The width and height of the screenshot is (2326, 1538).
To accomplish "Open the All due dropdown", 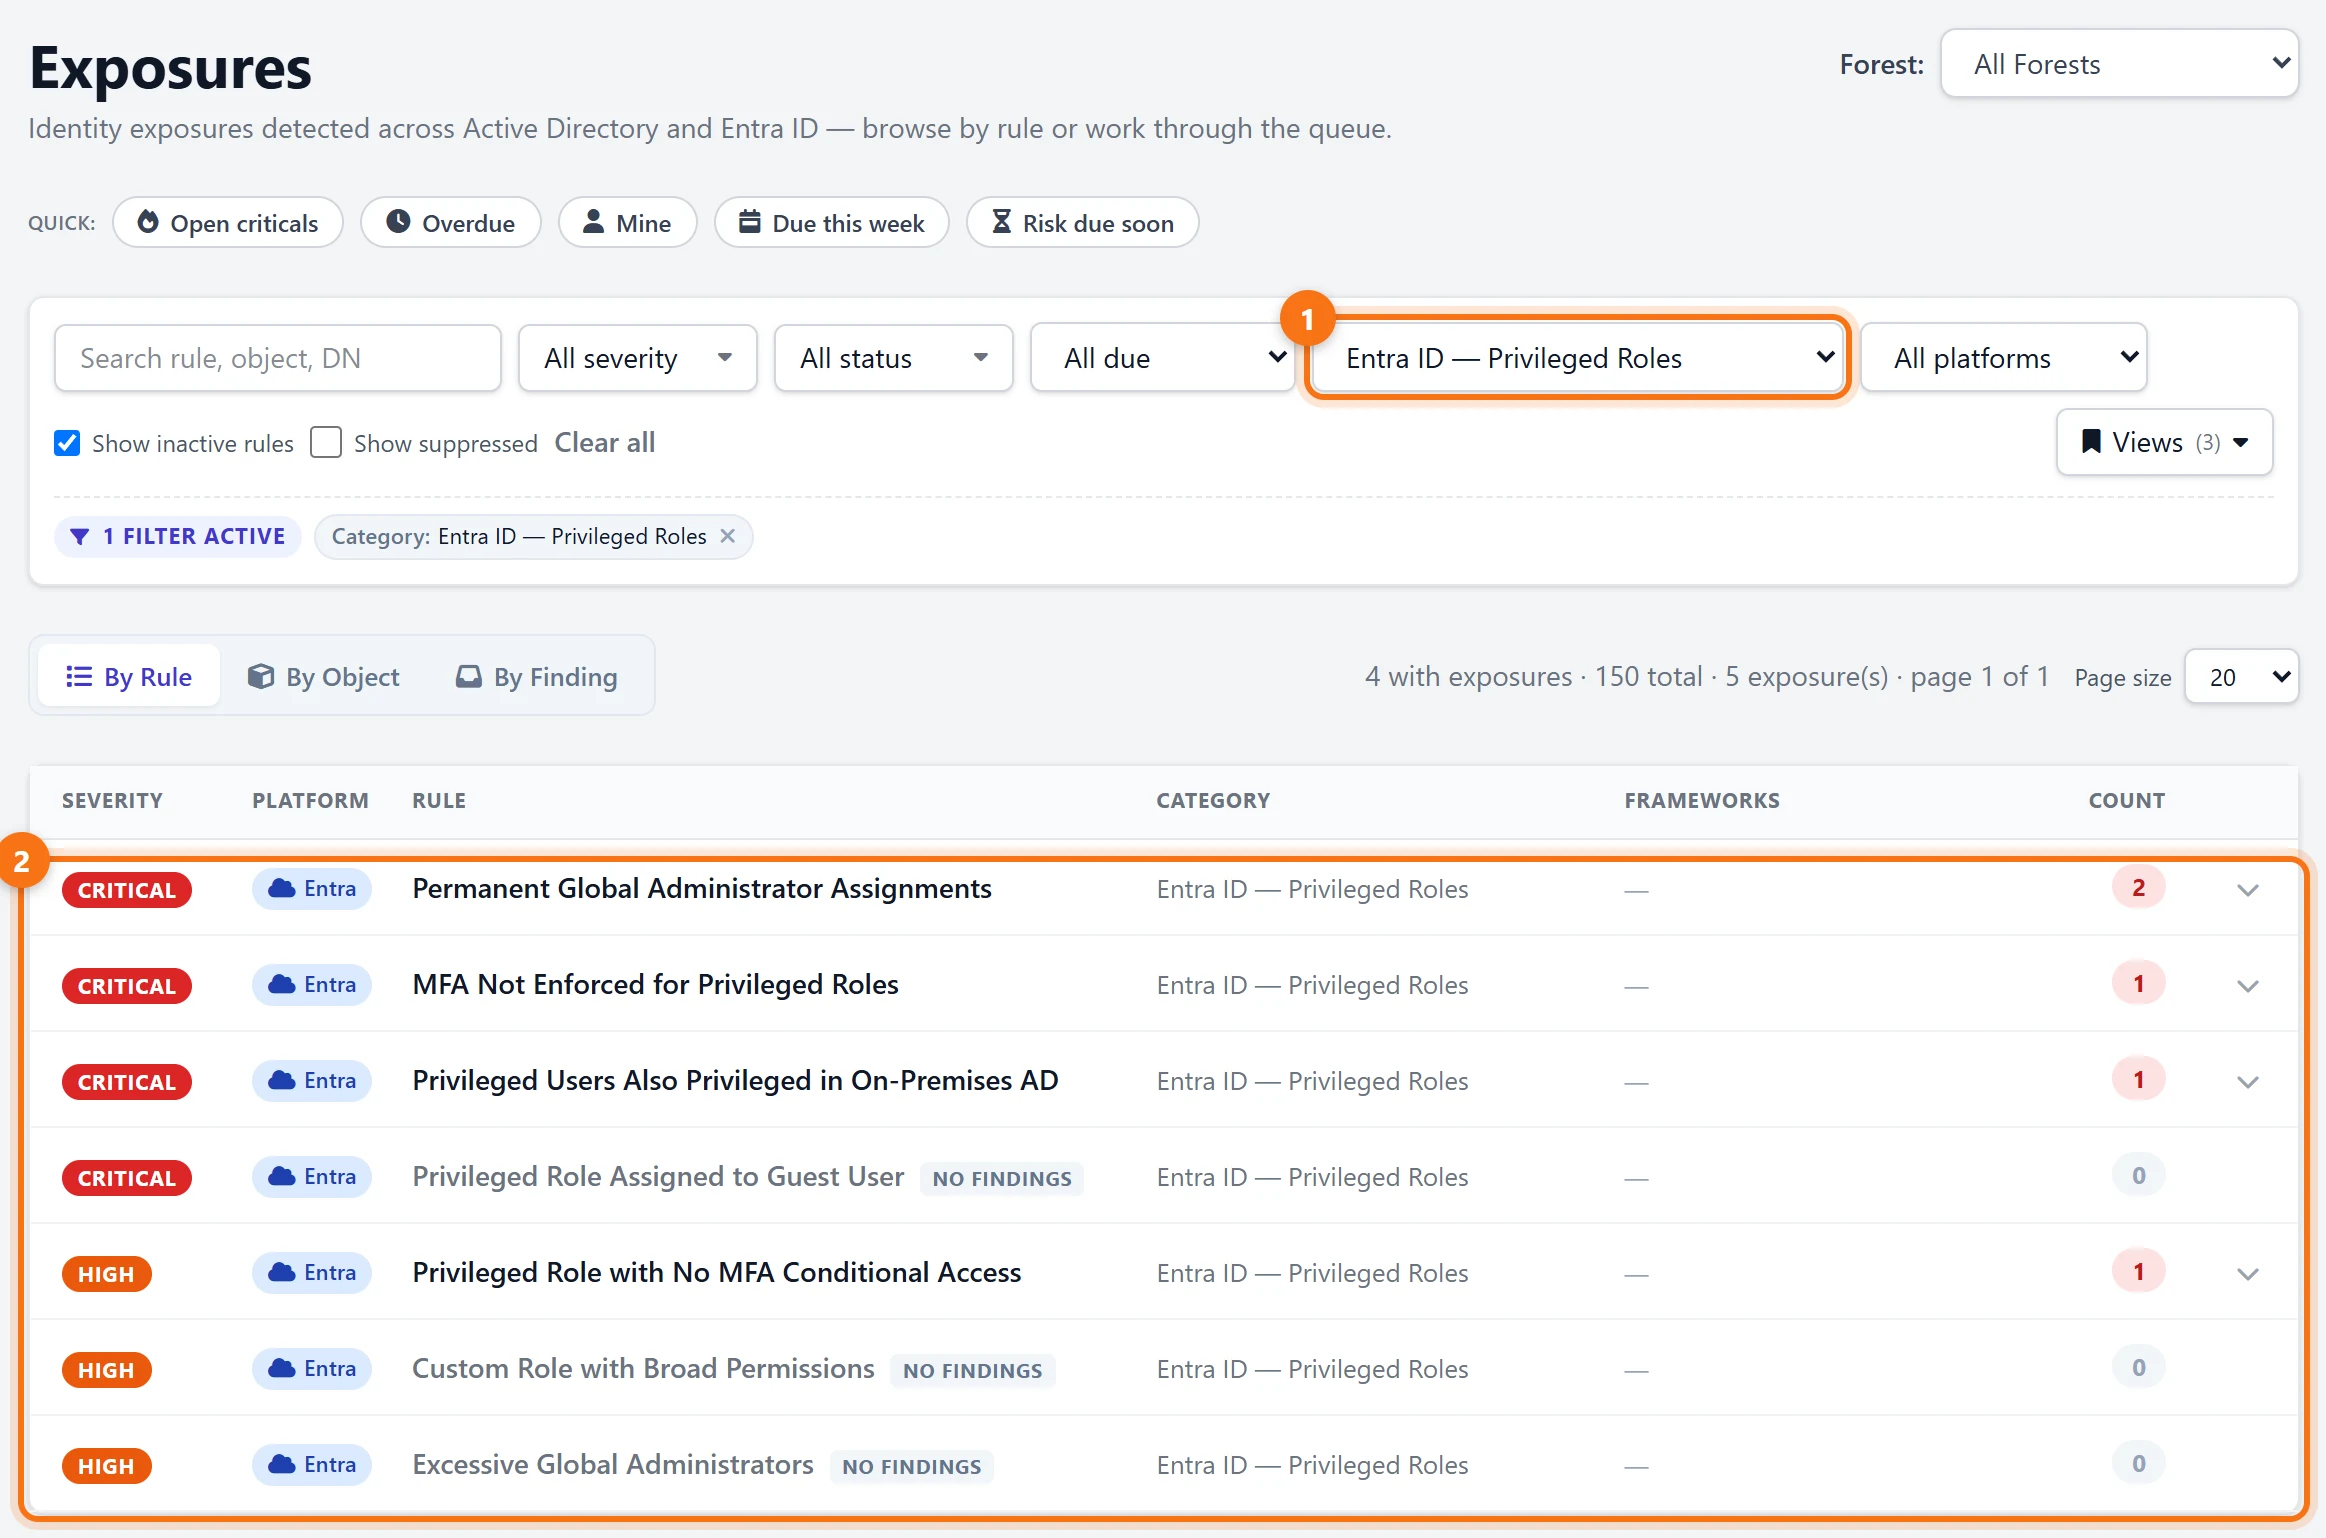I will (x=1163, y=358).
